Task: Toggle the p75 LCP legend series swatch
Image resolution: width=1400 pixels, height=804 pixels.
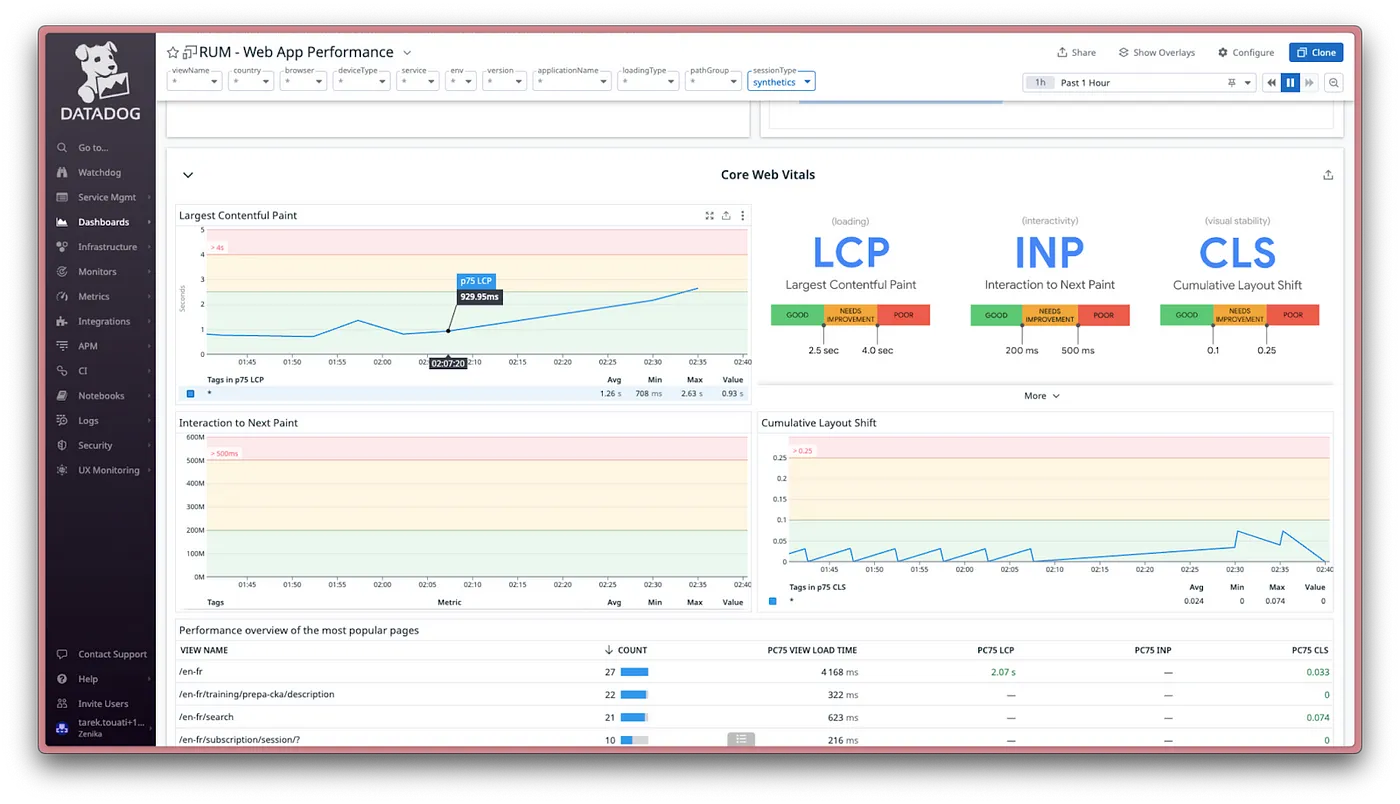Action: (190, 394)
